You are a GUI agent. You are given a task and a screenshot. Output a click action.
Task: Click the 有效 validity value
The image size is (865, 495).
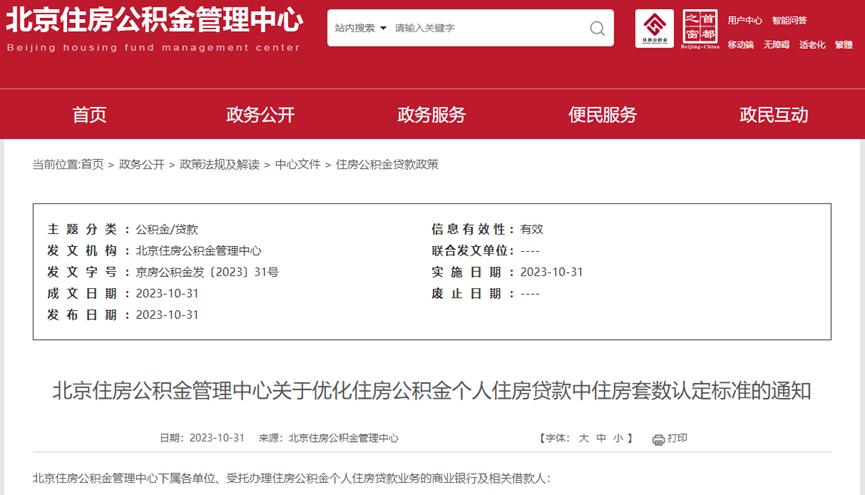(532, 229)
